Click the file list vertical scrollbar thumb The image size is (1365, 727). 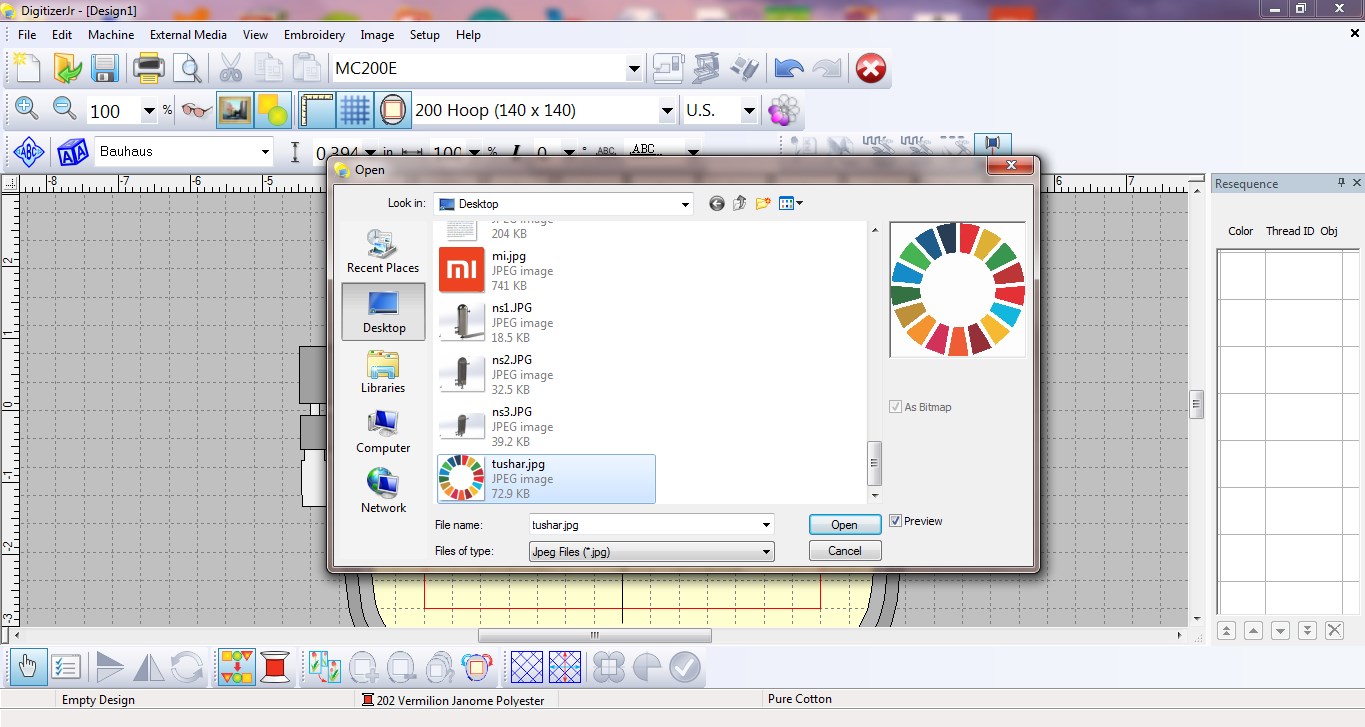(x=874, y=463)
